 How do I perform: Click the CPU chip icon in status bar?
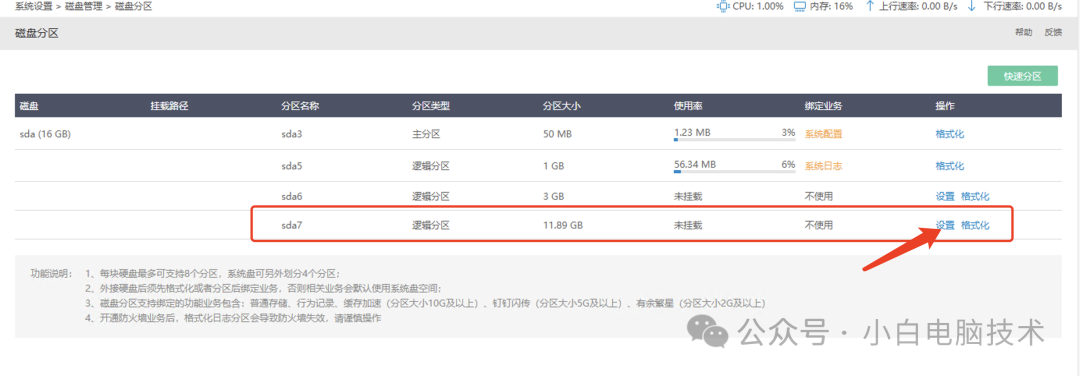tap(723, 6)
